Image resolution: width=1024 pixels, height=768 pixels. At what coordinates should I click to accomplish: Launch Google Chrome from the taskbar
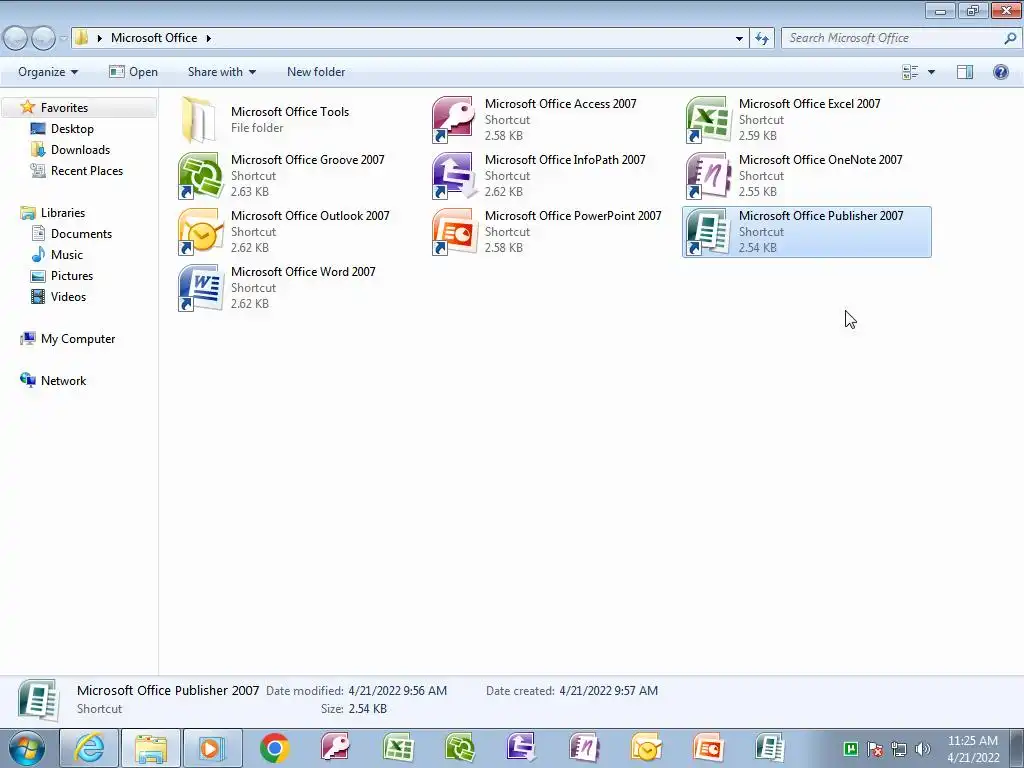click(274, 748)
